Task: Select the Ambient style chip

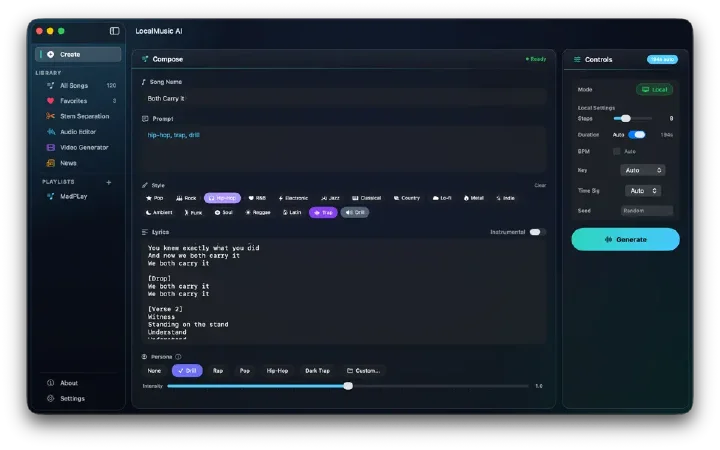Action: tap(159, 213)
